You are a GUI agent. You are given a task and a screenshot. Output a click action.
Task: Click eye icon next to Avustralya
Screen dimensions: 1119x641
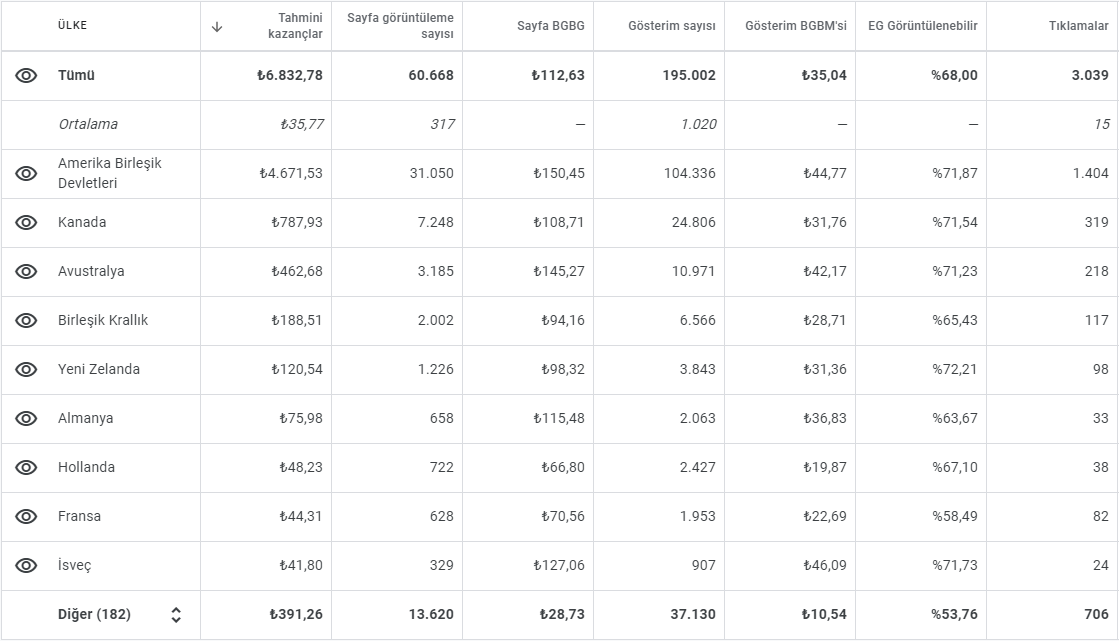tap(26, 271)
